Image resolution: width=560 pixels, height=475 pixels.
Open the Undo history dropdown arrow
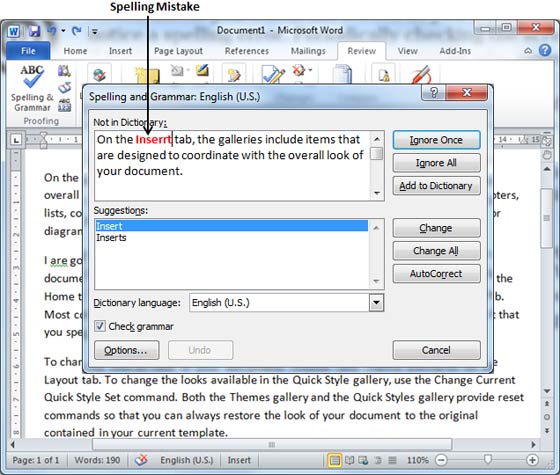point(63,31)
